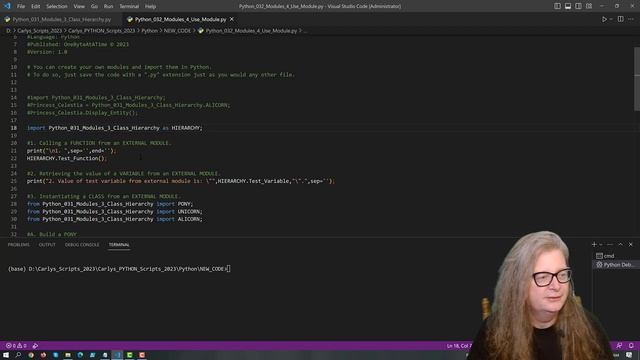This screenshot has height=360, width=640.
Task: Click 'from ... import ALICORN' code line
Action: [x=115, y=219]
